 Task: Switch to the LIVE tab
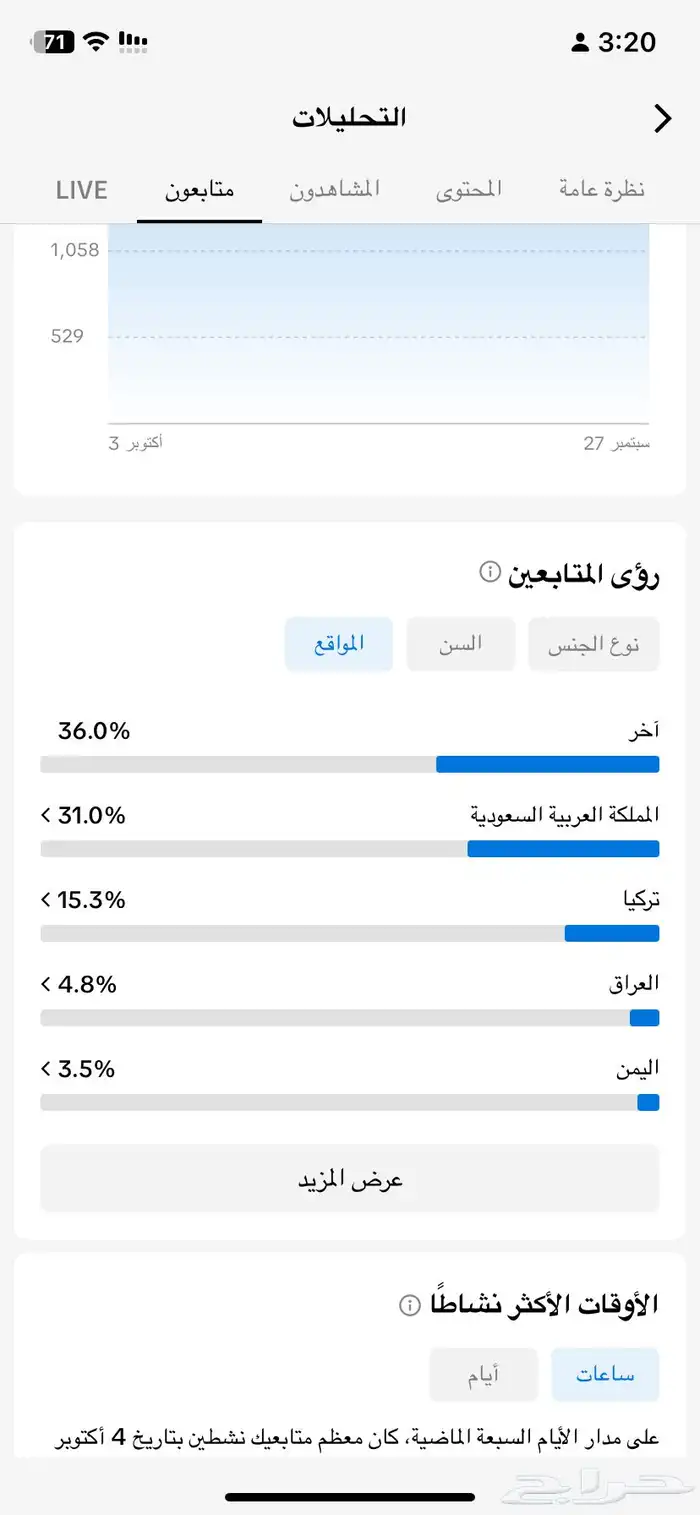[81, 189]
